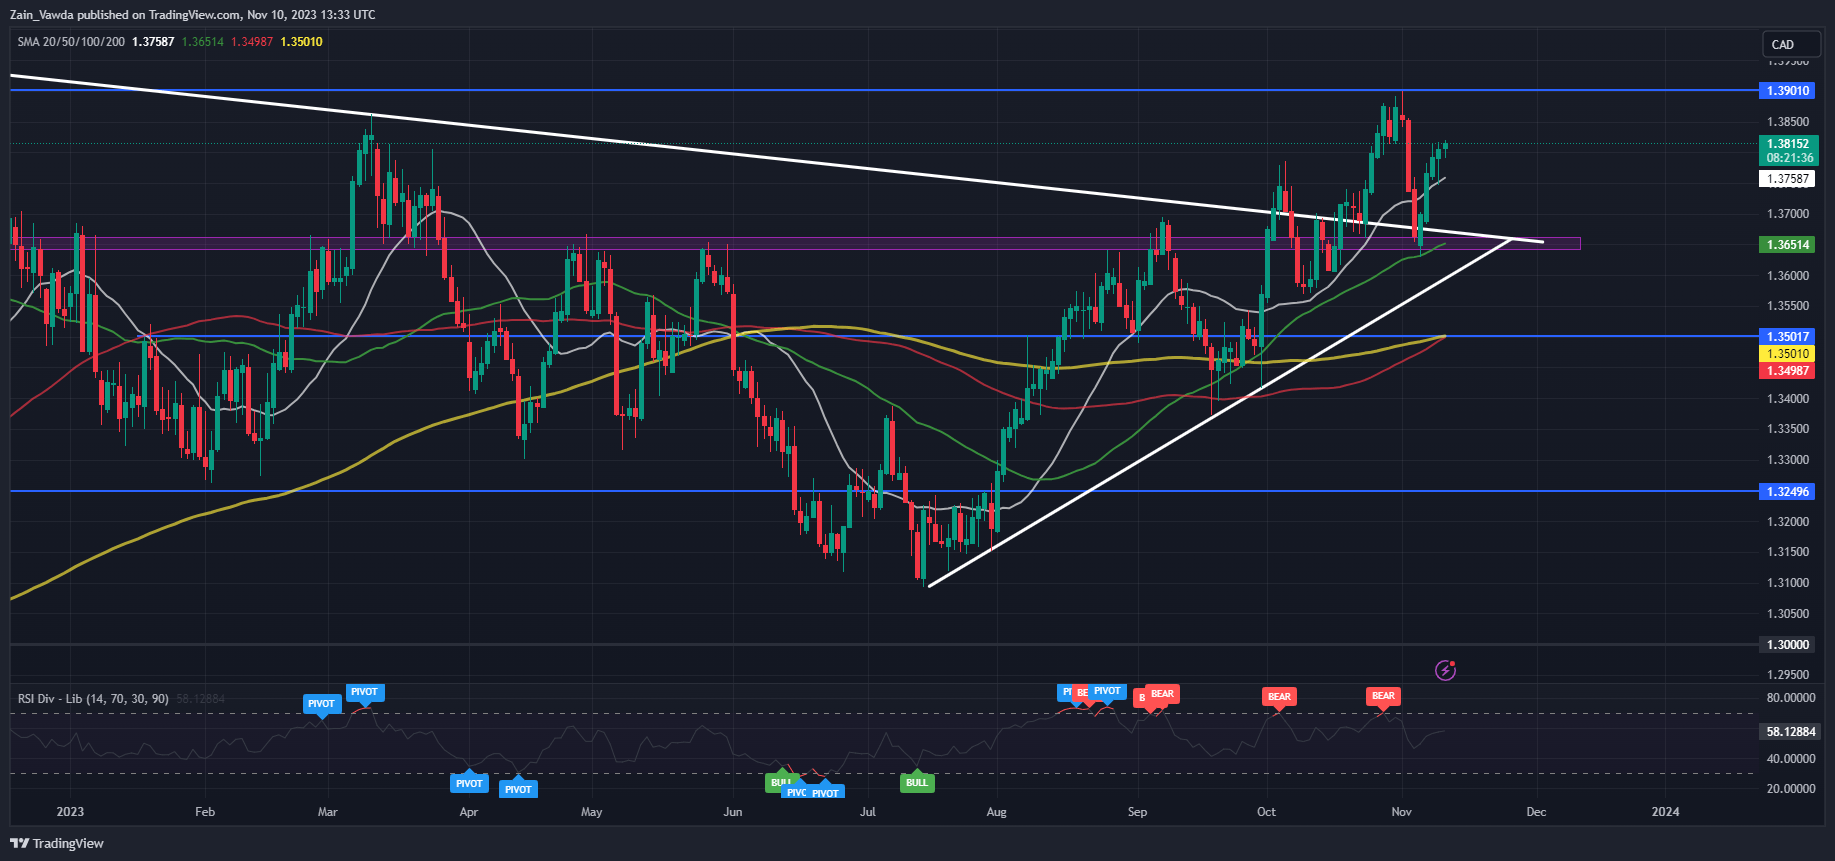Click the Feb label on the time axis
This screenshot has height=861, width=1835.
[205, 812]
